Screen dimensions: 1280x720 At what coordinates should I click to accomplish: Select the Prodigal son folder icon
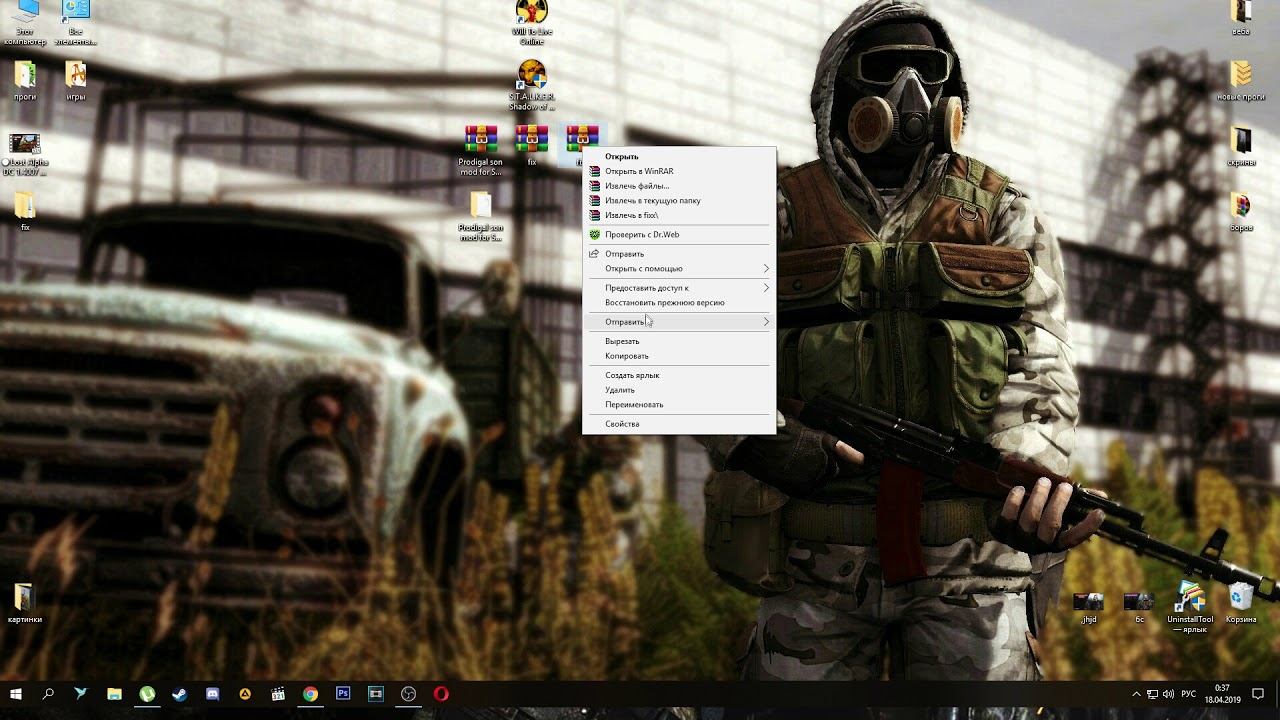click(481, 205)
